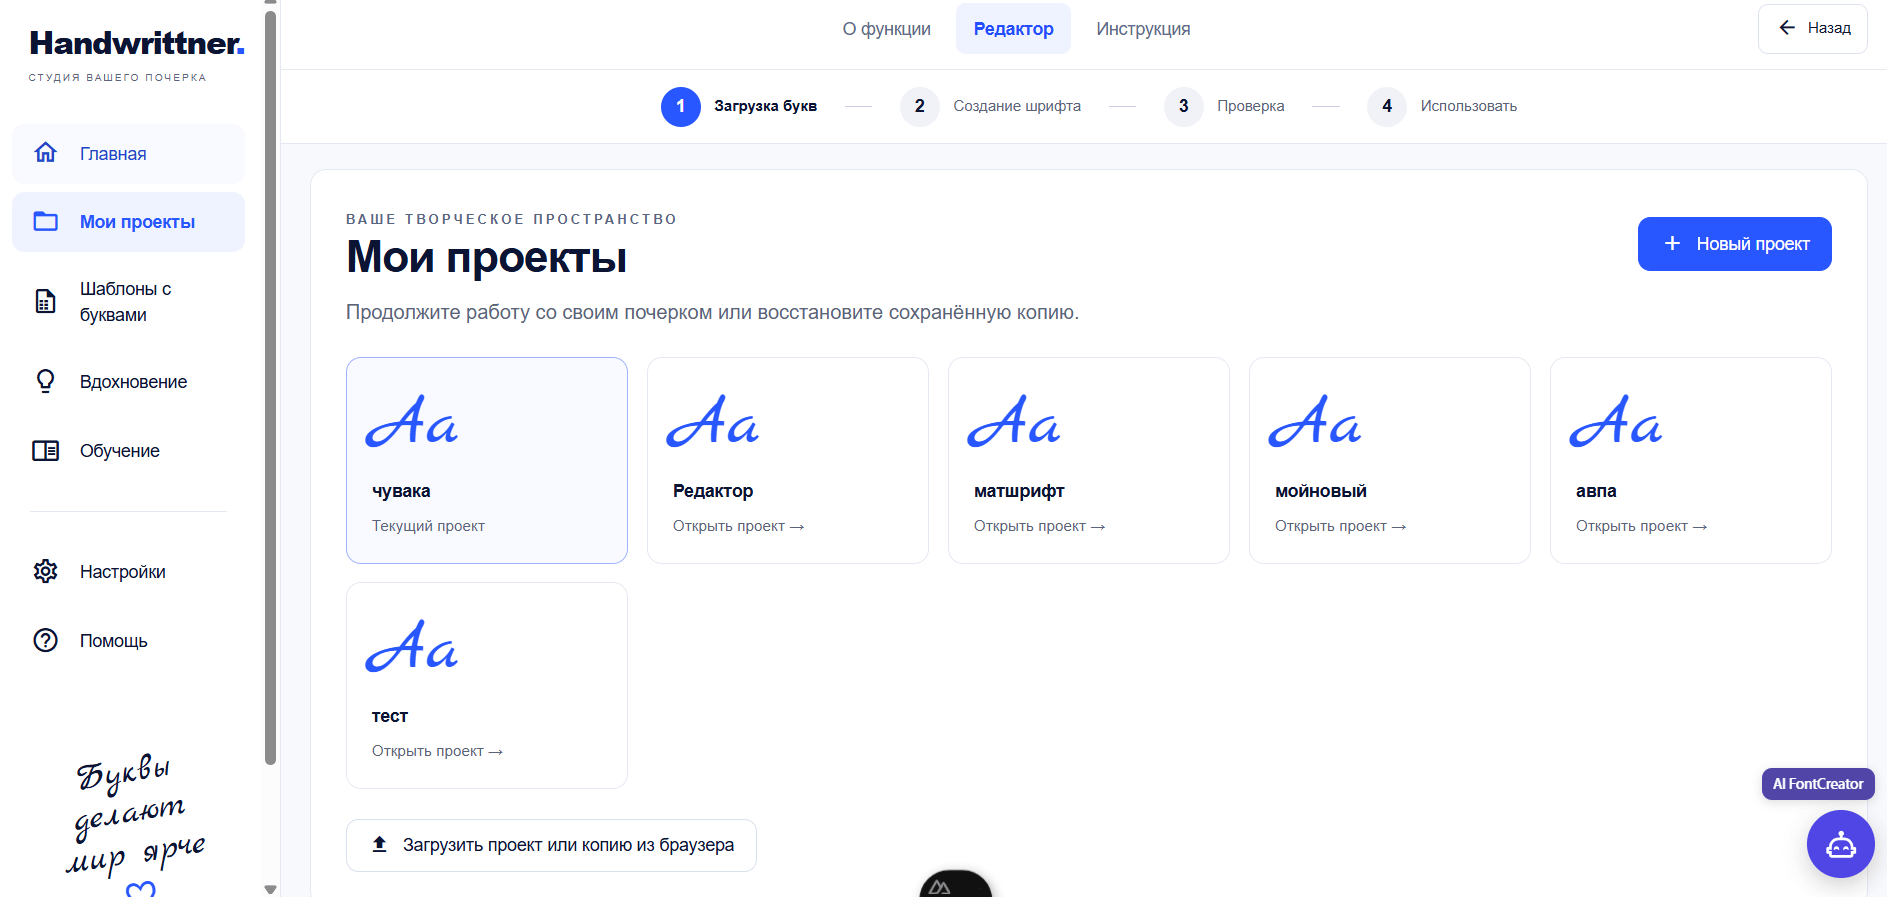
Task: Click the lightbulb icon beside Вдохновение
Action: pos(45,381)
